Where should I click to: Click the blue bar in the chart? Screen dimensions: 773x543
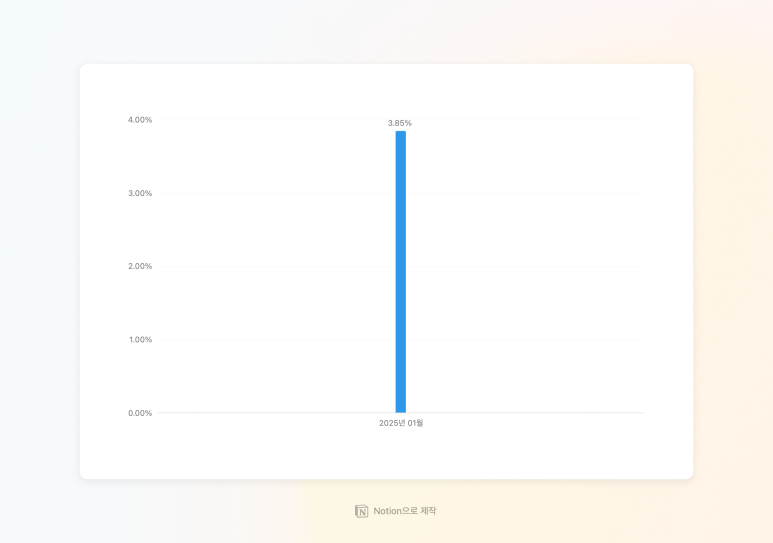pyautogui.click(x=400, y=270)
